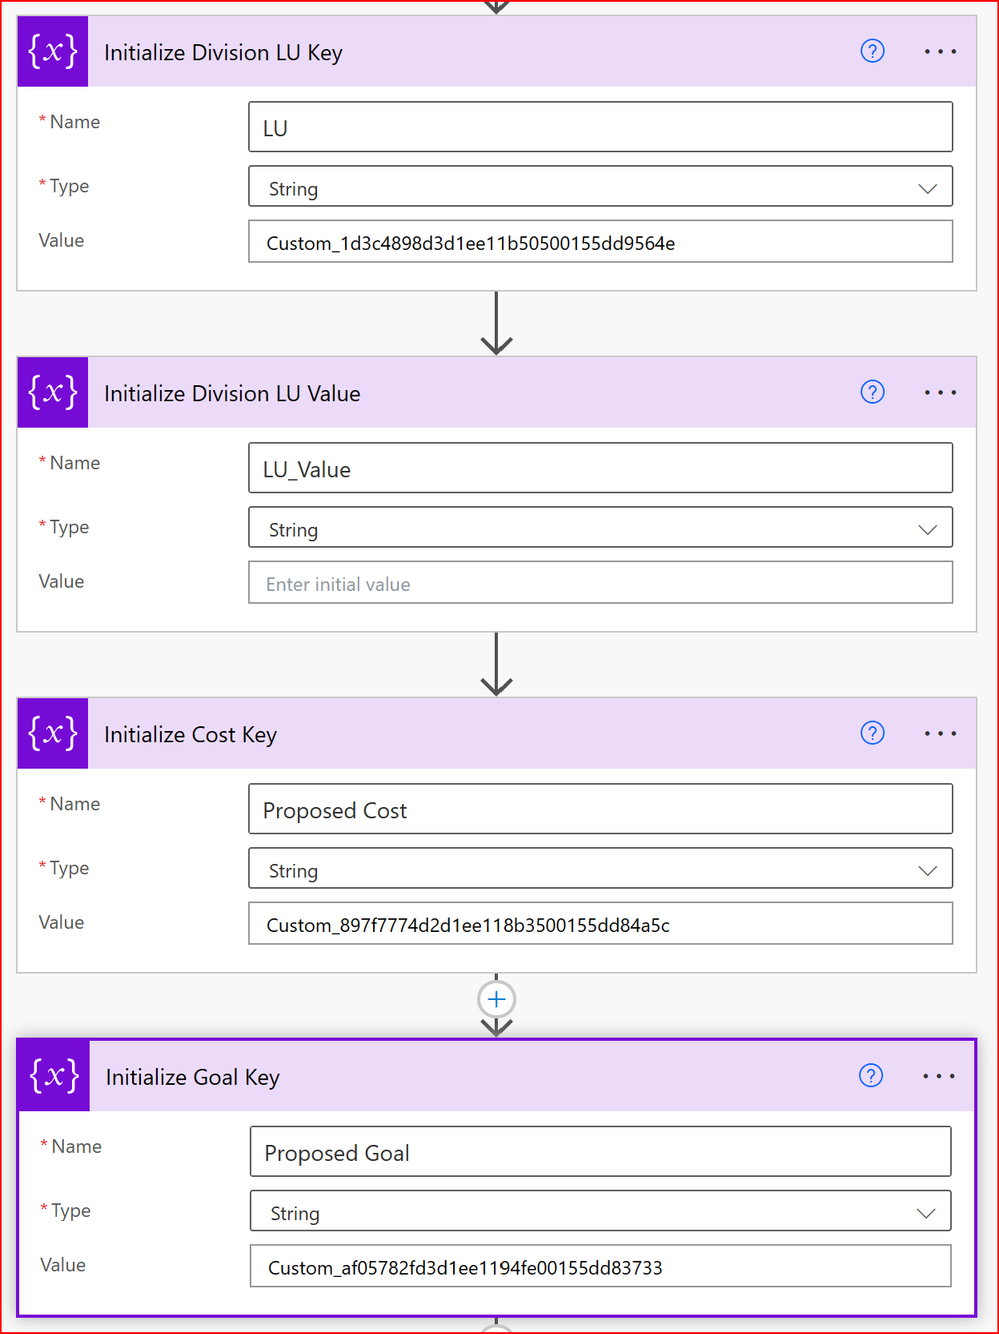Viewport: 999px width, 1334px height.
Task: Open ellipsis menu of Initialize Goal Key
Action: click(939, 1077)
